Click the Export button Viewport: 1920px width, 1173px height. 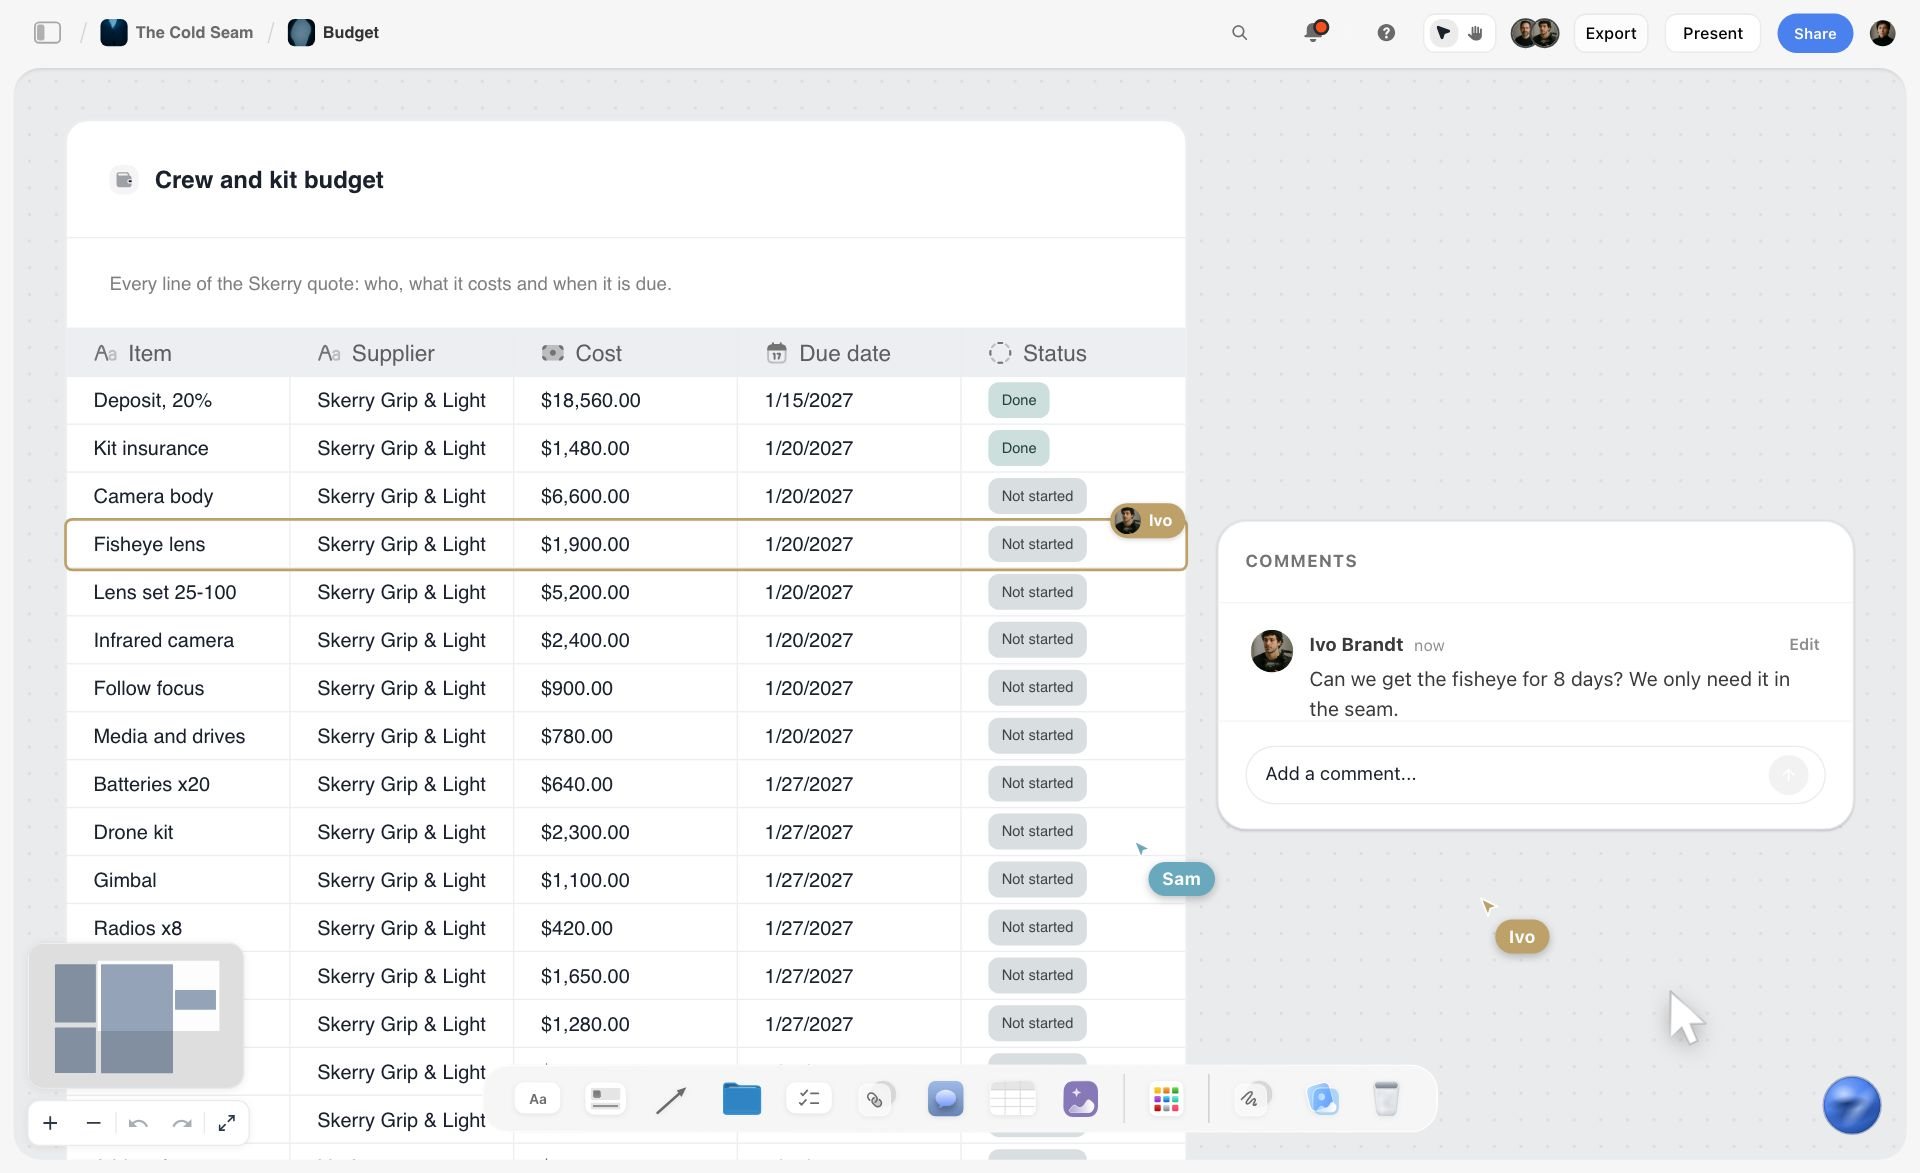[1610, 33]
